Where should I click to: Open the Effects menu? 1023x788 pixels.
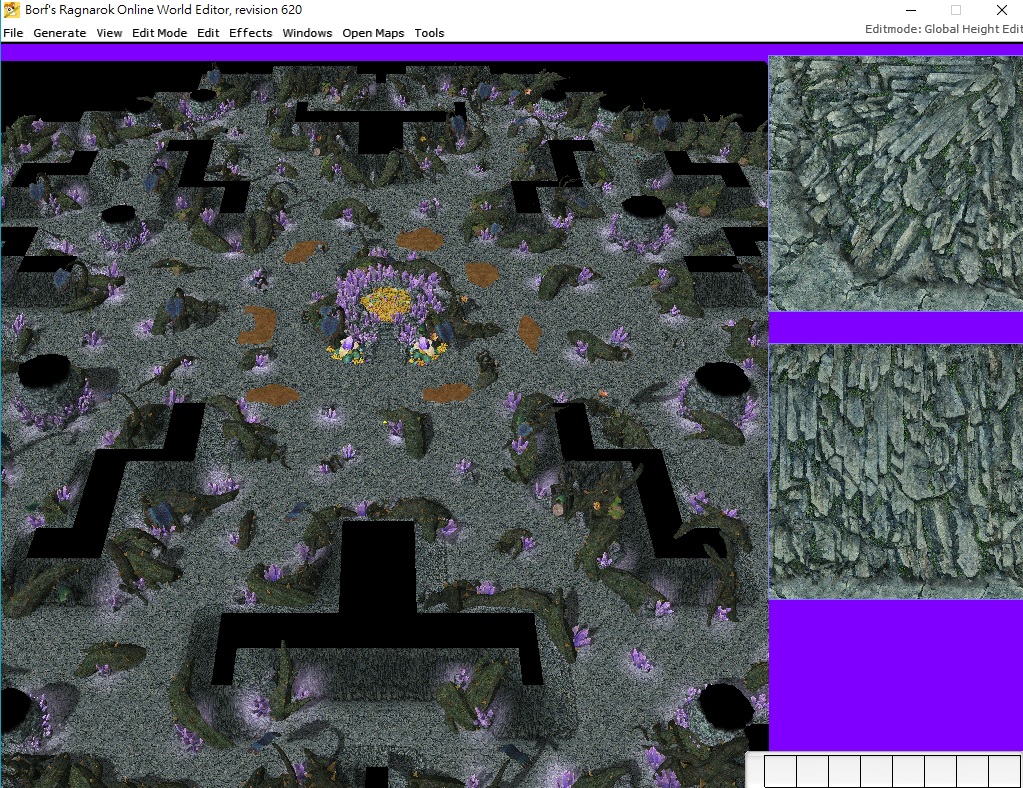click(x=251, y=33)
